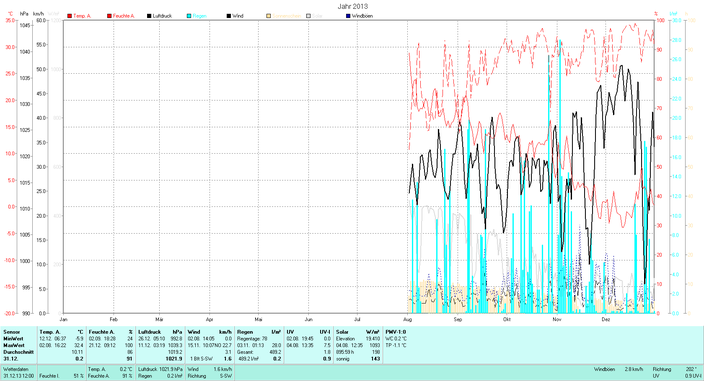Click the yellow Sonnenschein legend swatch
Screen dimensions: 704x381
coord(268,16)
